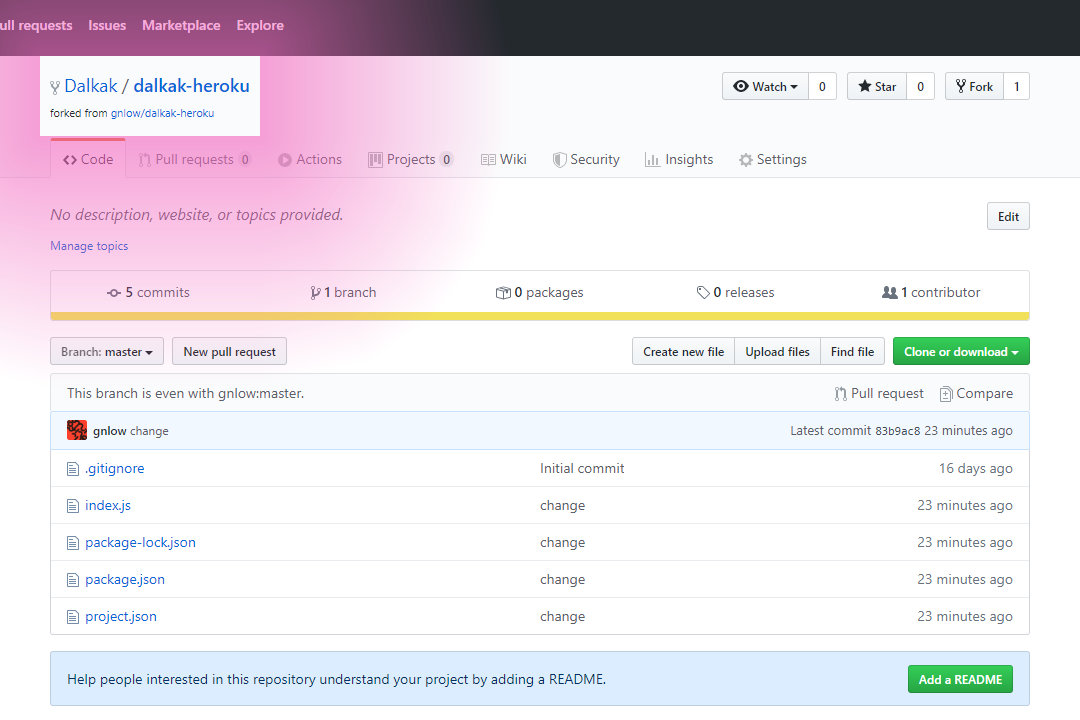Open gnlow author link in commit row
Image resolution: width=1080 pixels, height=720 pixels.
coord(110,431)
